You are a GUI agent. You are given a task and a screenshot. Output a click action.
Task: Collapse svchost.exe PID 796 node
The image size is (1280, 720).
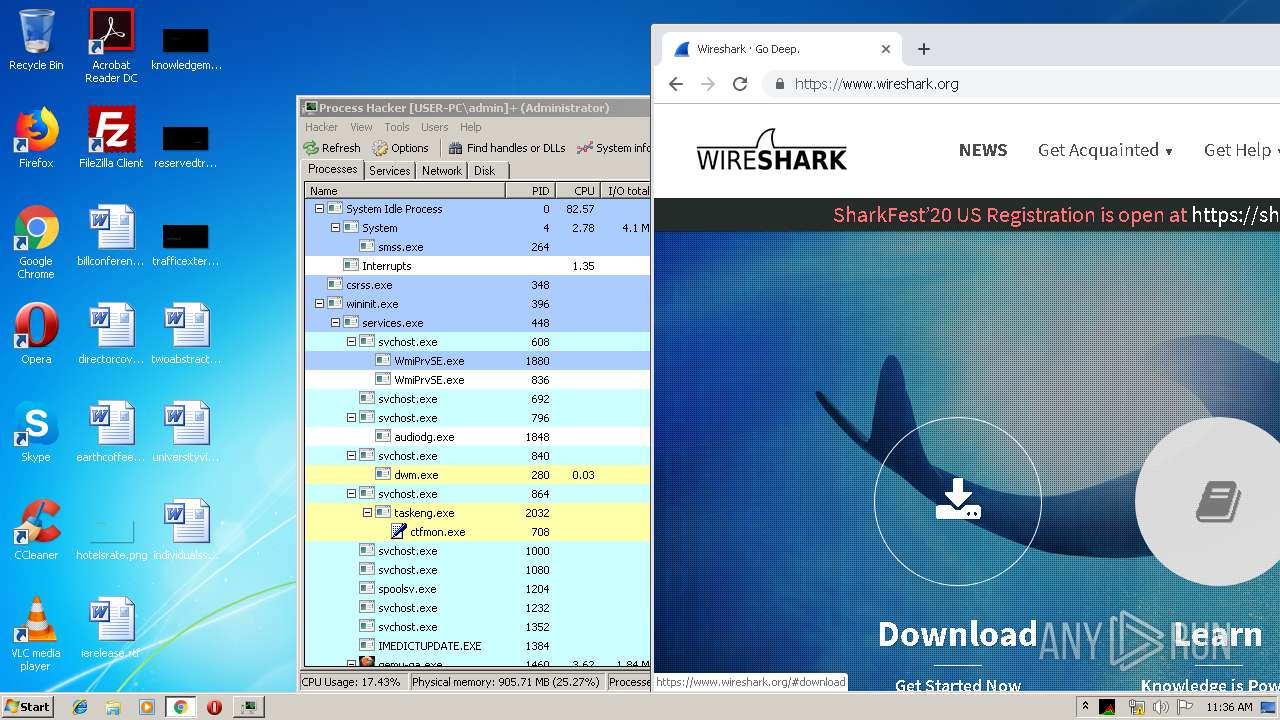351,418
